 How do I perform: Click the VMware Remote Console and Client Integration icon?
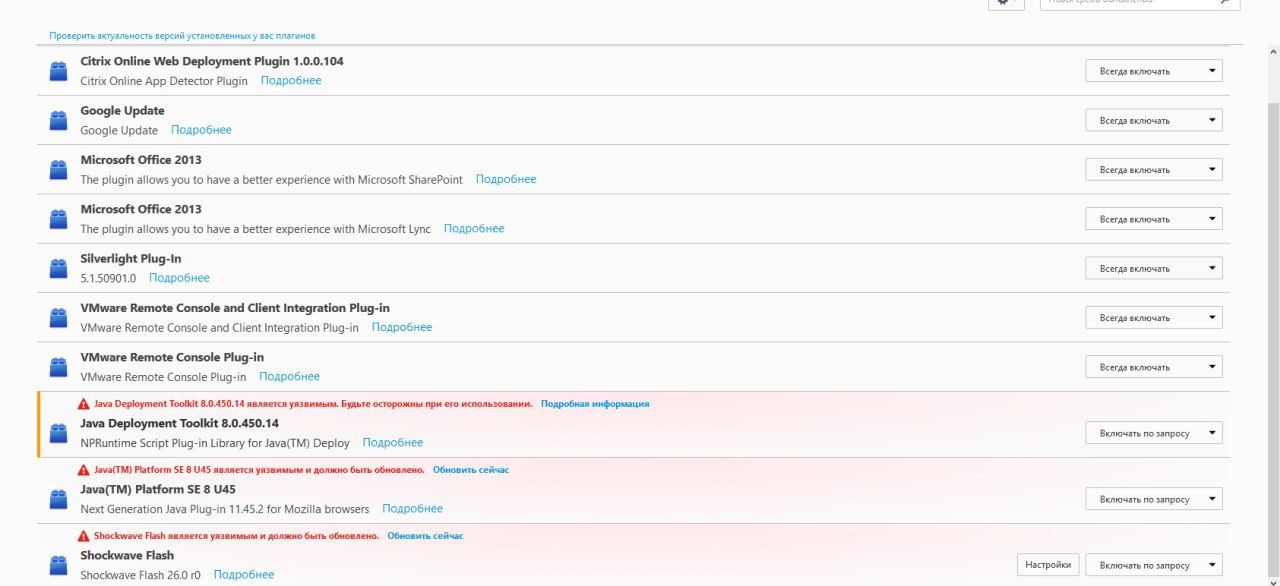coord(58,317)
